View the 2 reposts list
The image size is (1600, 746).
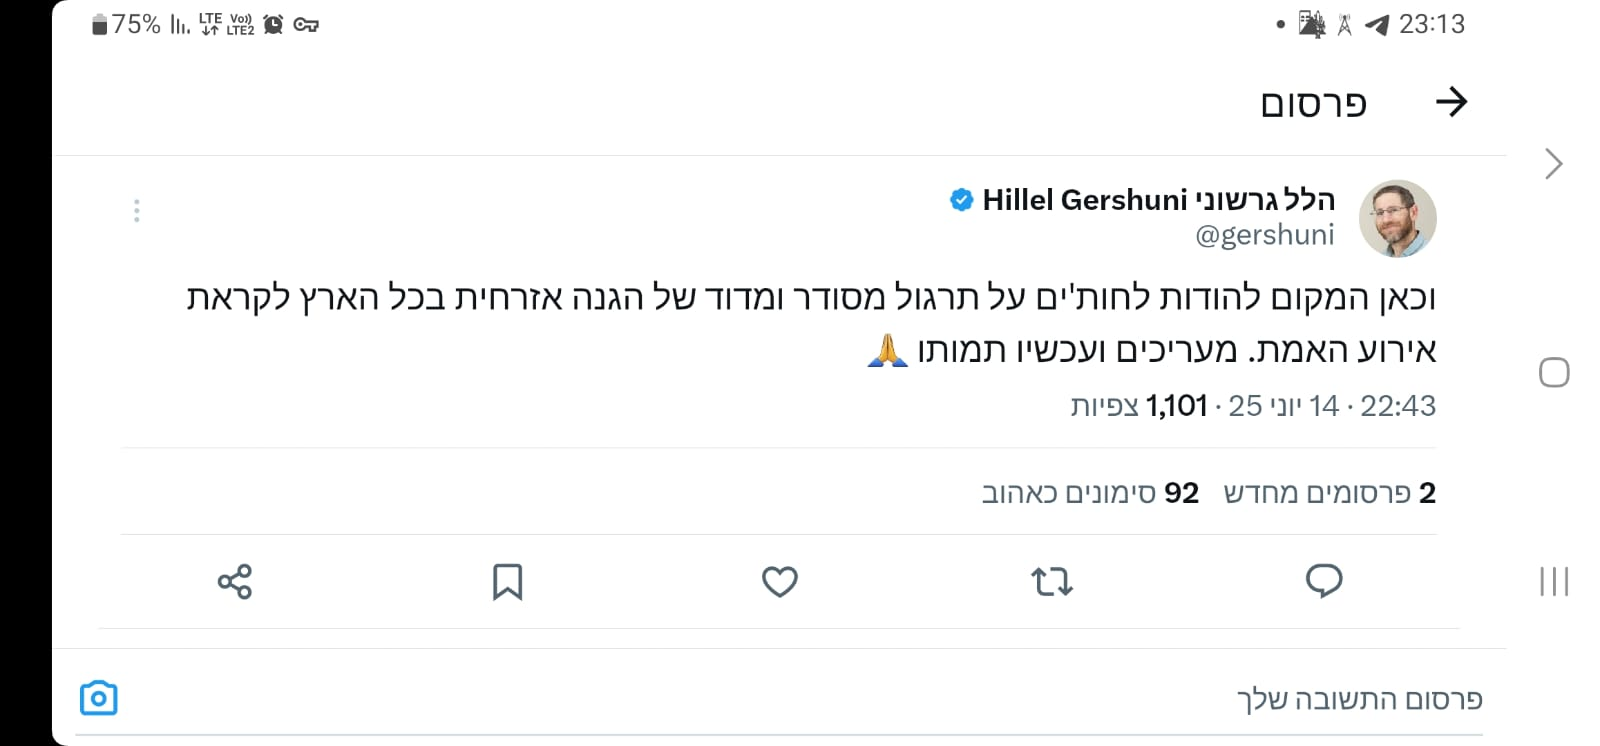point(1329,493)
